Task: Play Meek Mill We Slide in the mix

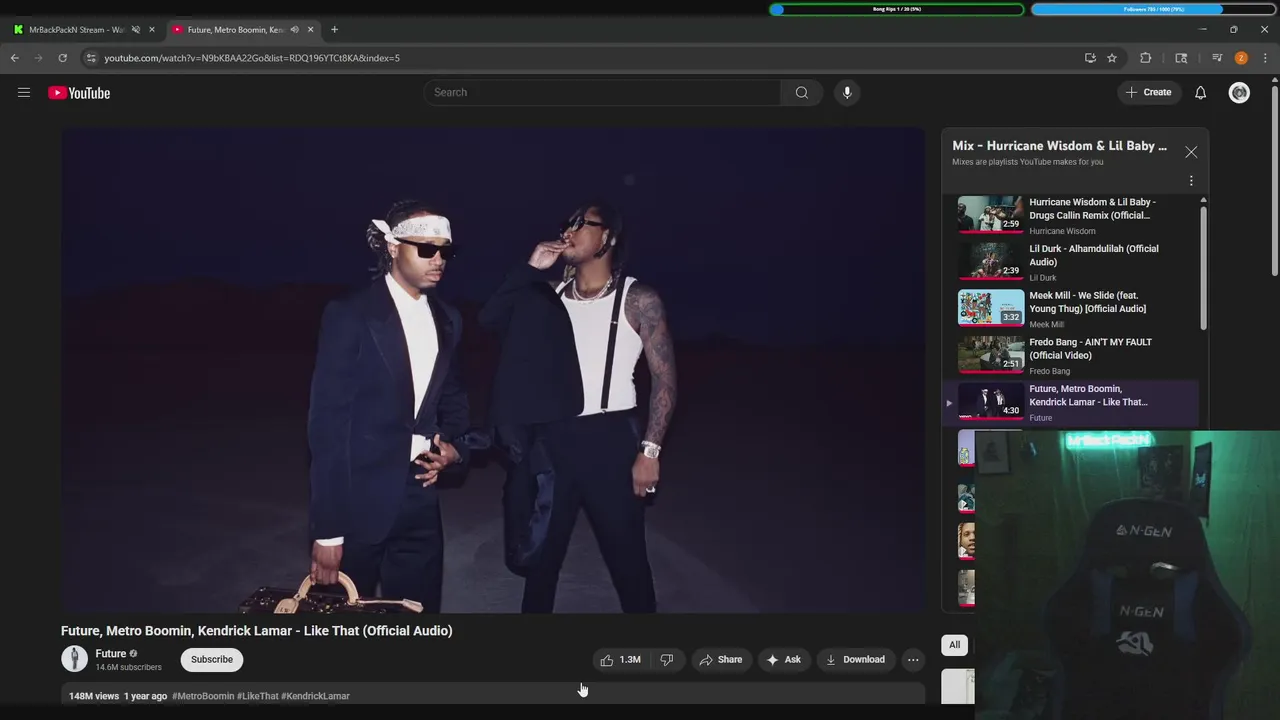Action: pos(1070,309)
